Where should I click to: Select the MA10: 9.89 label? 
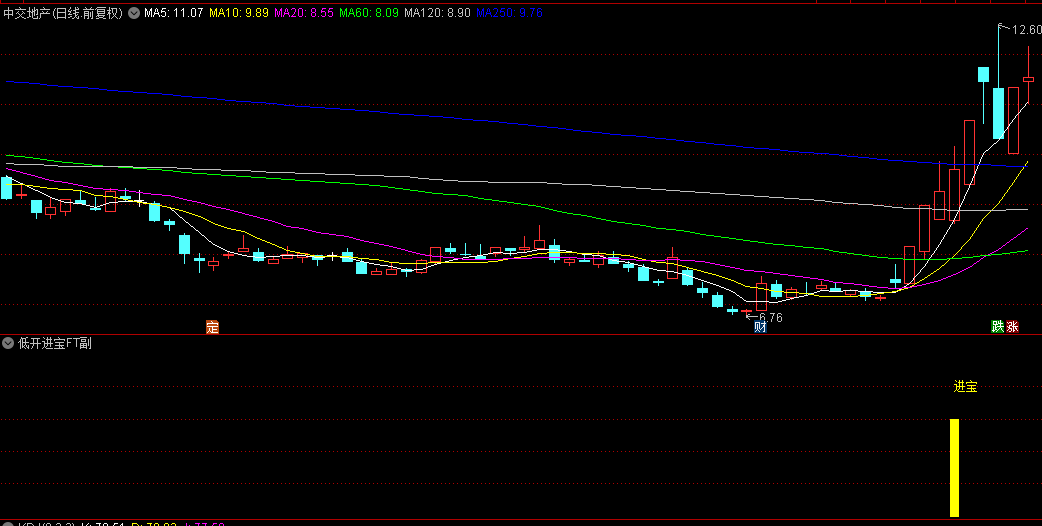238,13
